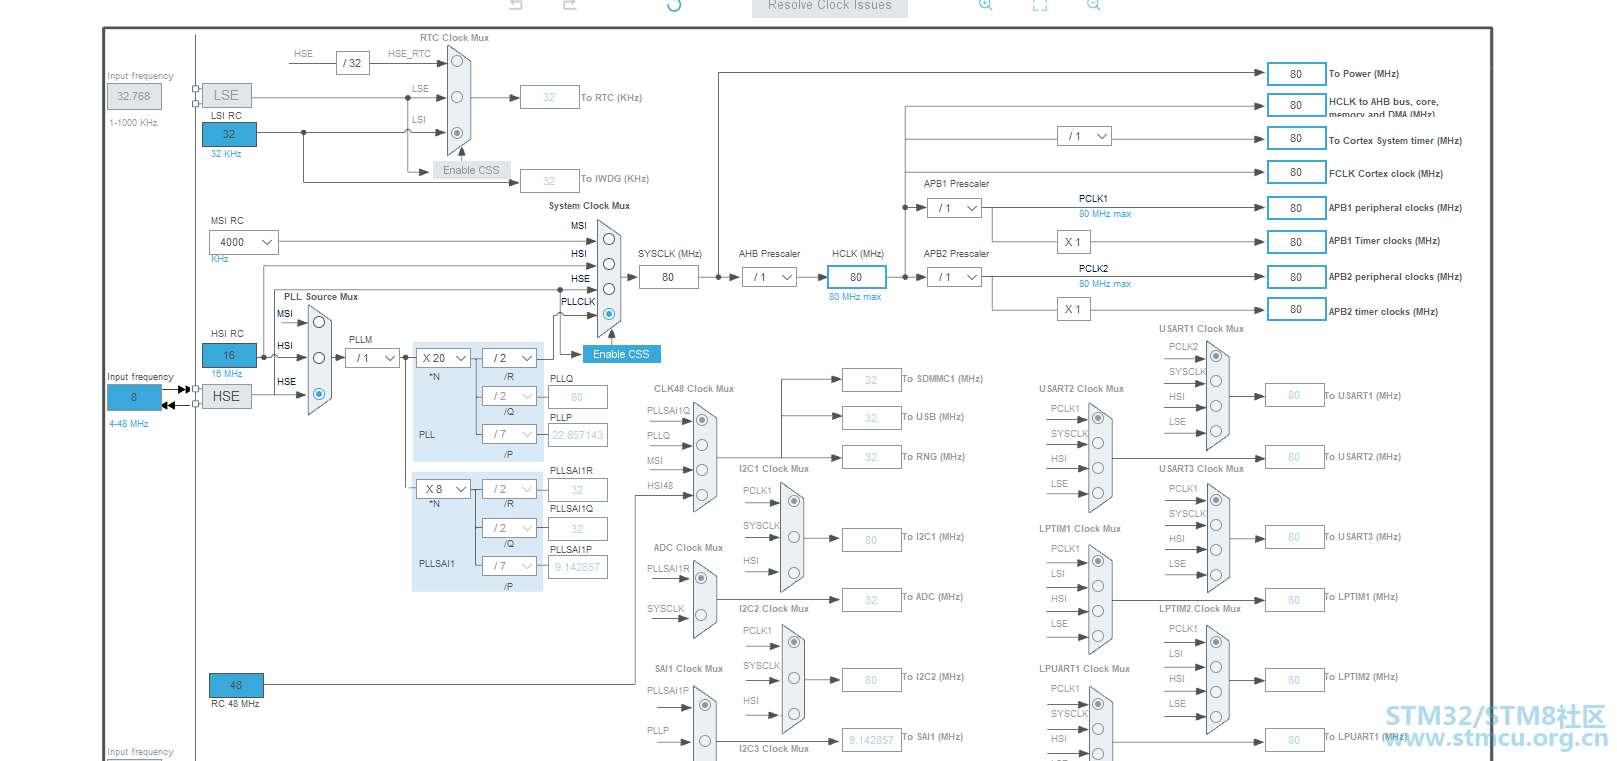Click the gray Enable CSS button under RTC mux

point(471,170)
